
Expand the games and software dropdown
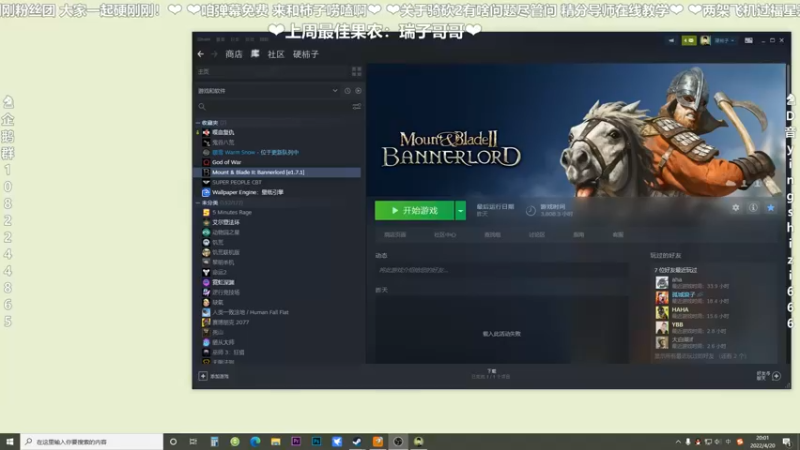335,91
